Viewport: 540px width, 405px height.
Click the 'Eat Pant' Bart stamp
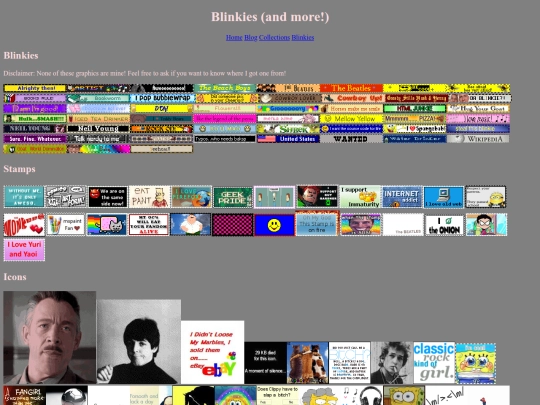click(150, 197)
